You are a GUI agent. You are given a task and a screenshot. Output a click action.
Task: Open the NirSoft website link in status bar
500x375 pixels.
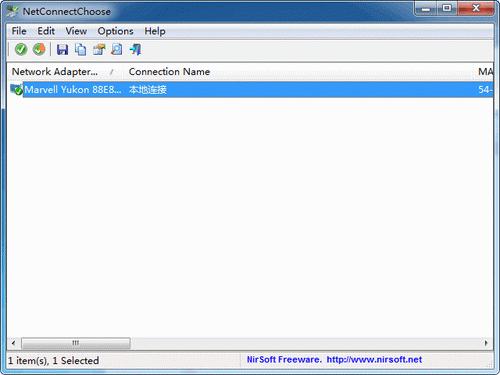(374, 359)
